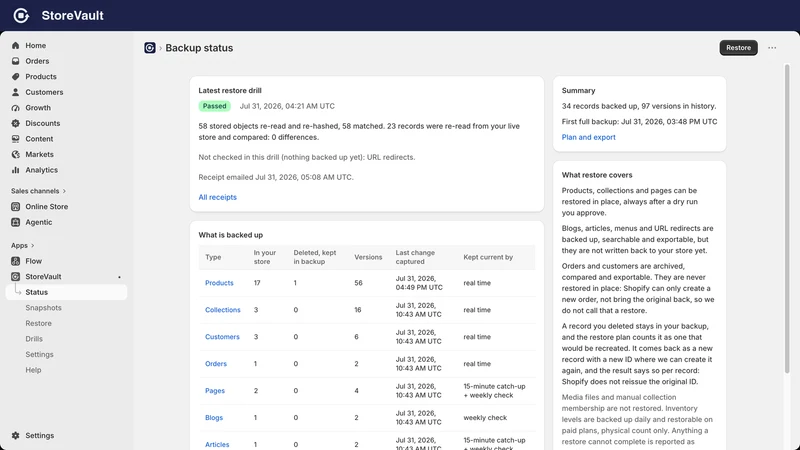
Task: Open the Articles backup type link
Action: pyautogui.click(x=217, y=444)
